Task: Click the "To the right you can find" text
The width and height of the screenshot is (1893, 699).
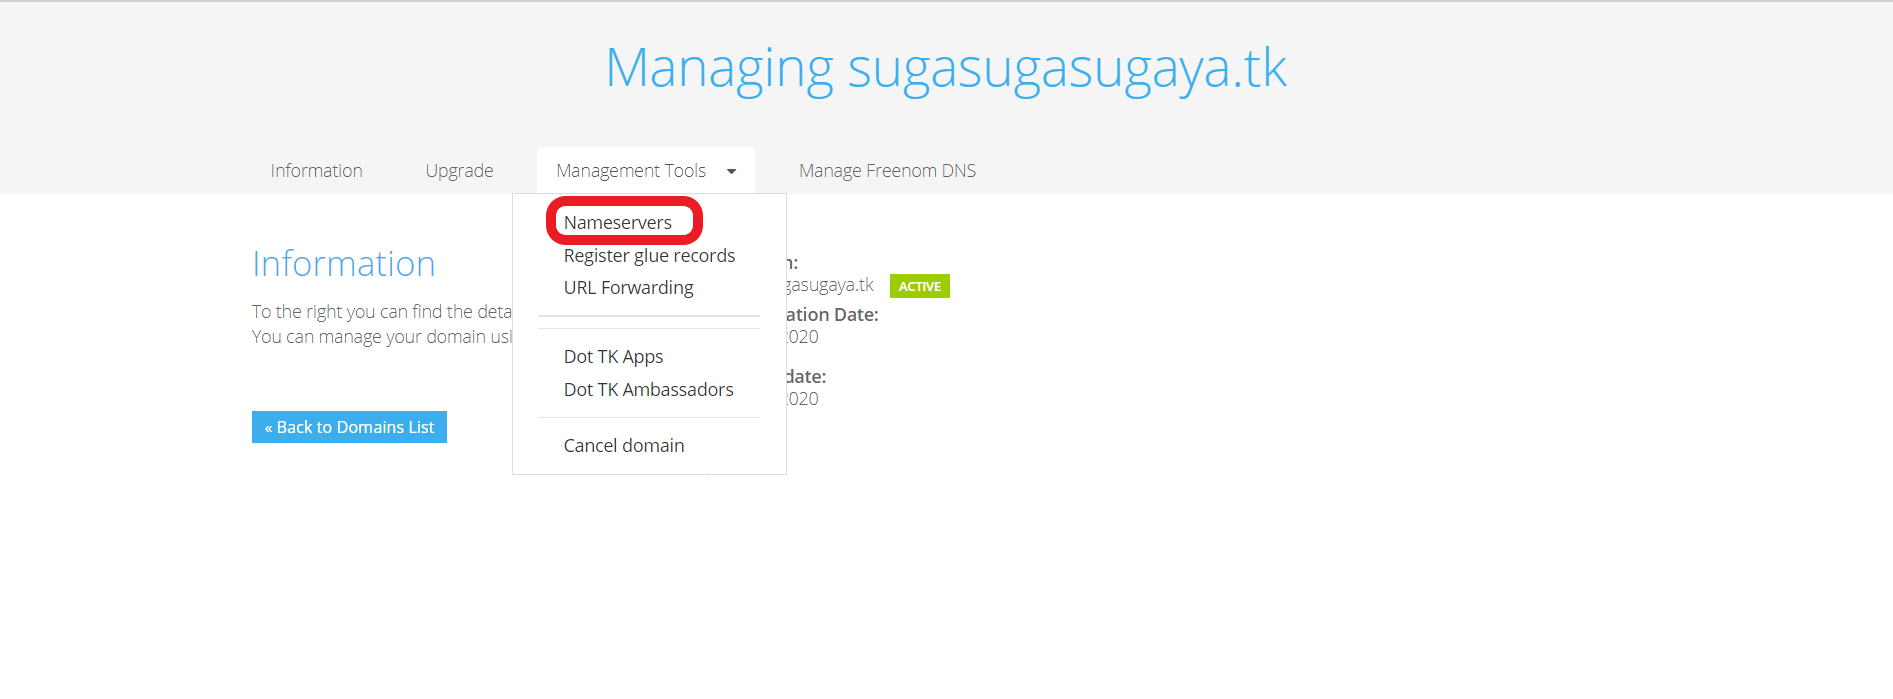Action: coord(381,312)
